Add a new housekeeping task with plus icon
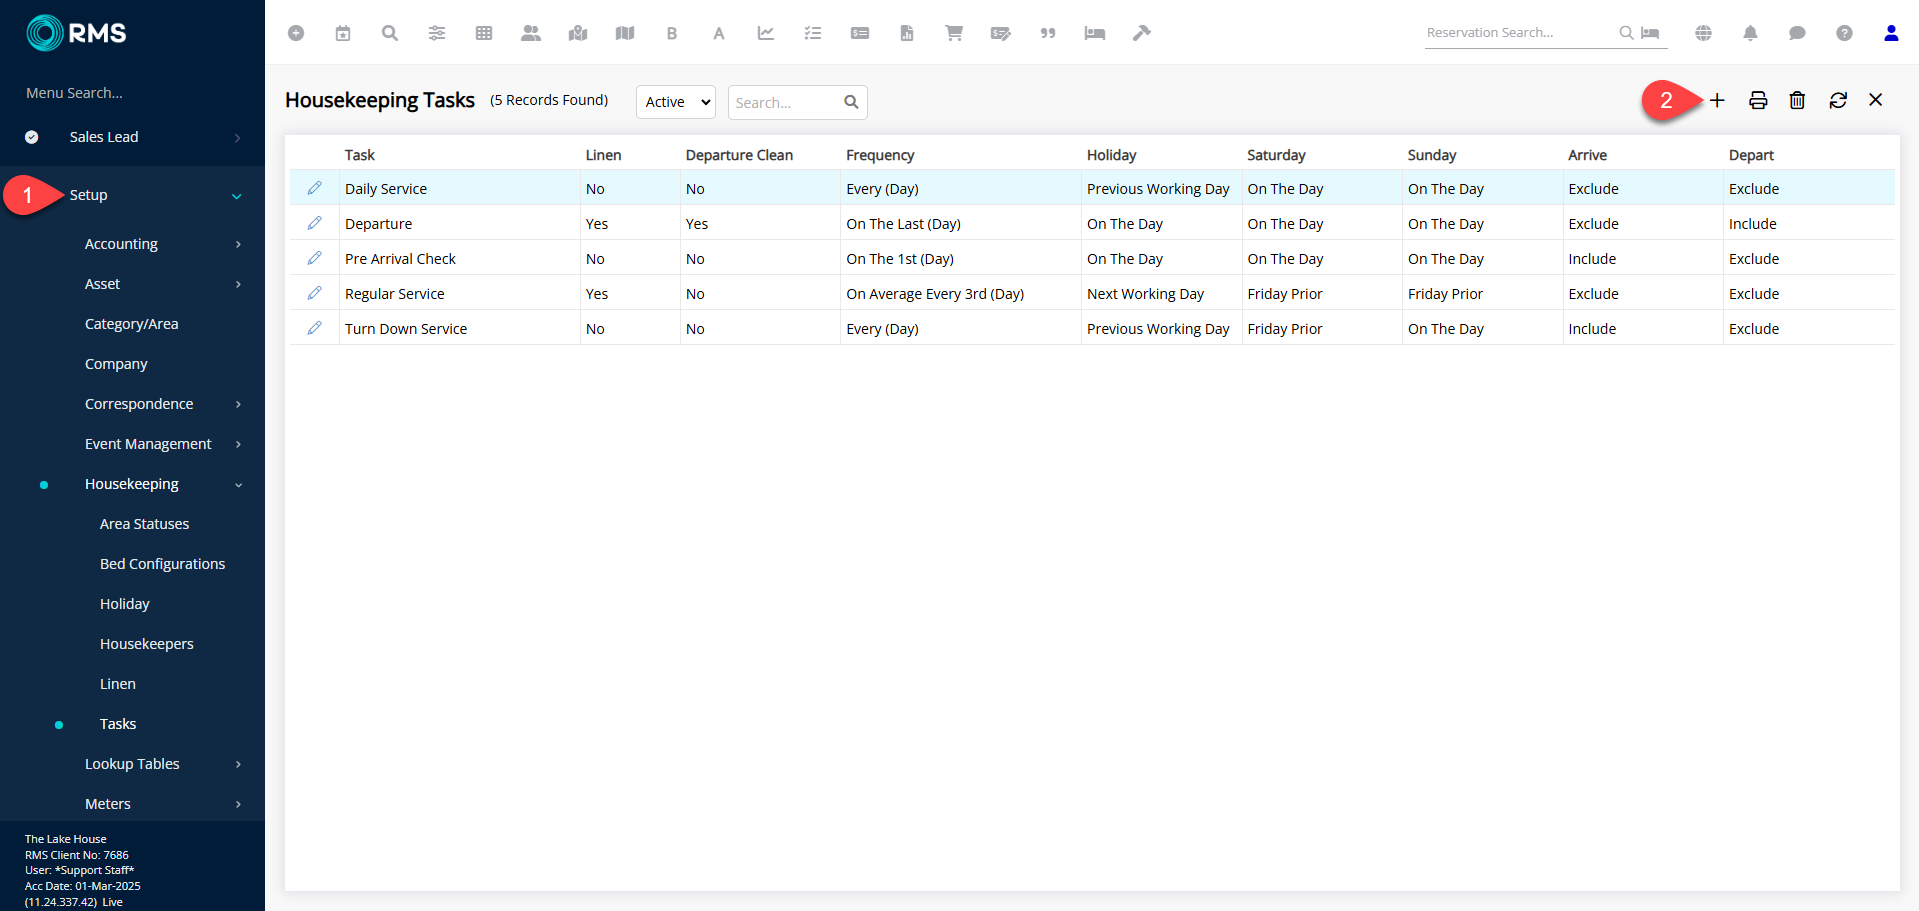Viewport: 1919px width, 911px height. 1717,100
